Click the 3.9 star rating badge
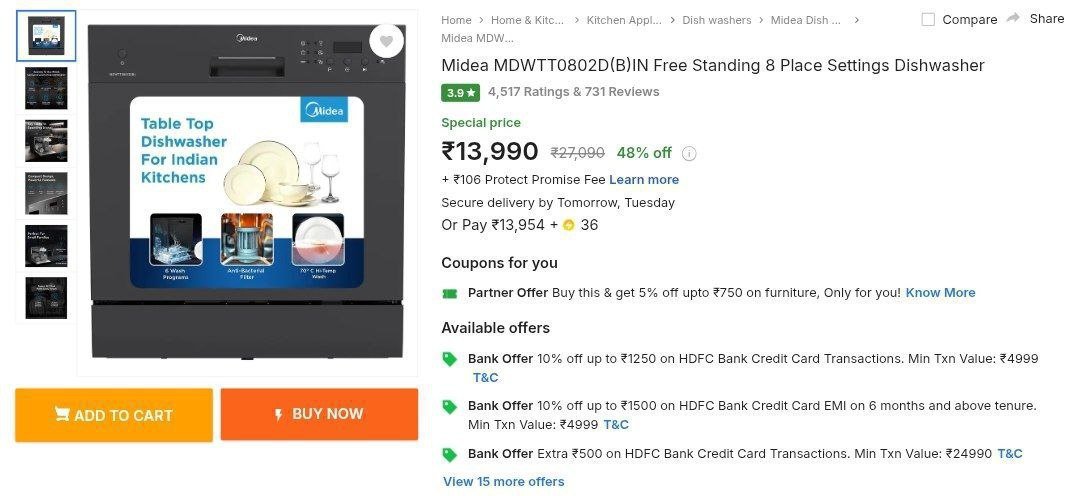This screenshot has width=1080, height=496. pos(461,92)
